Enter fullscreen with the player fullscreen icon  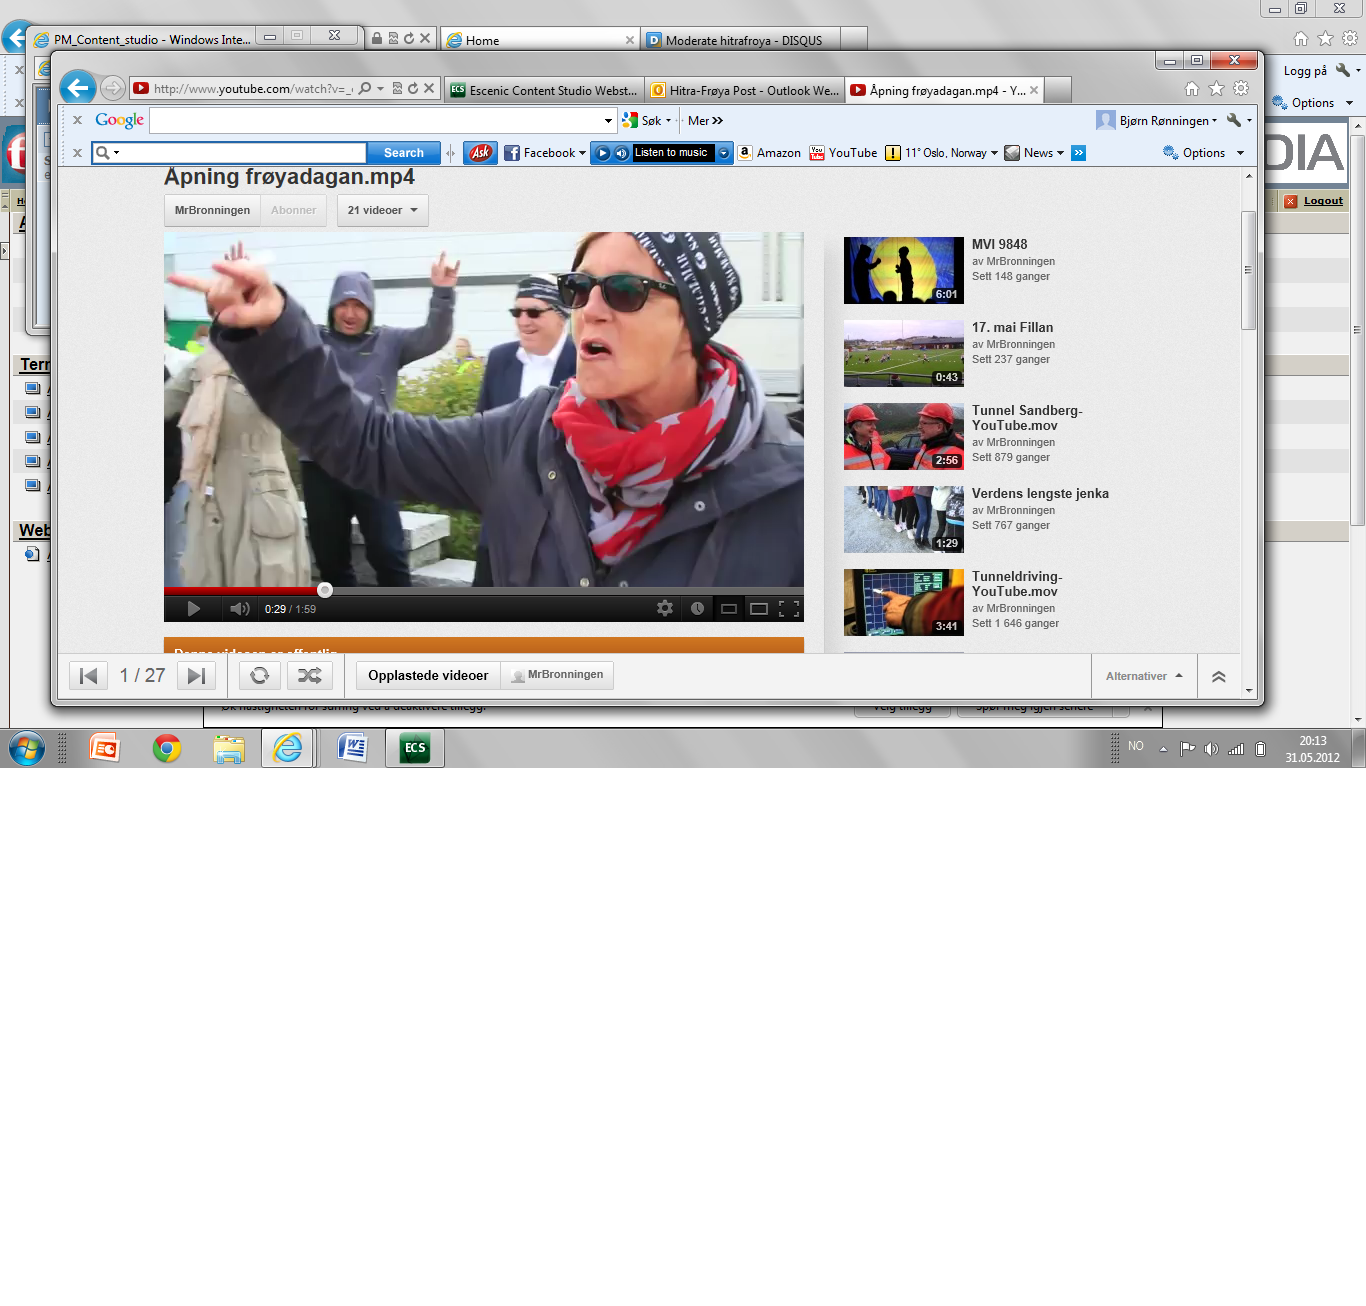(789, 608)
